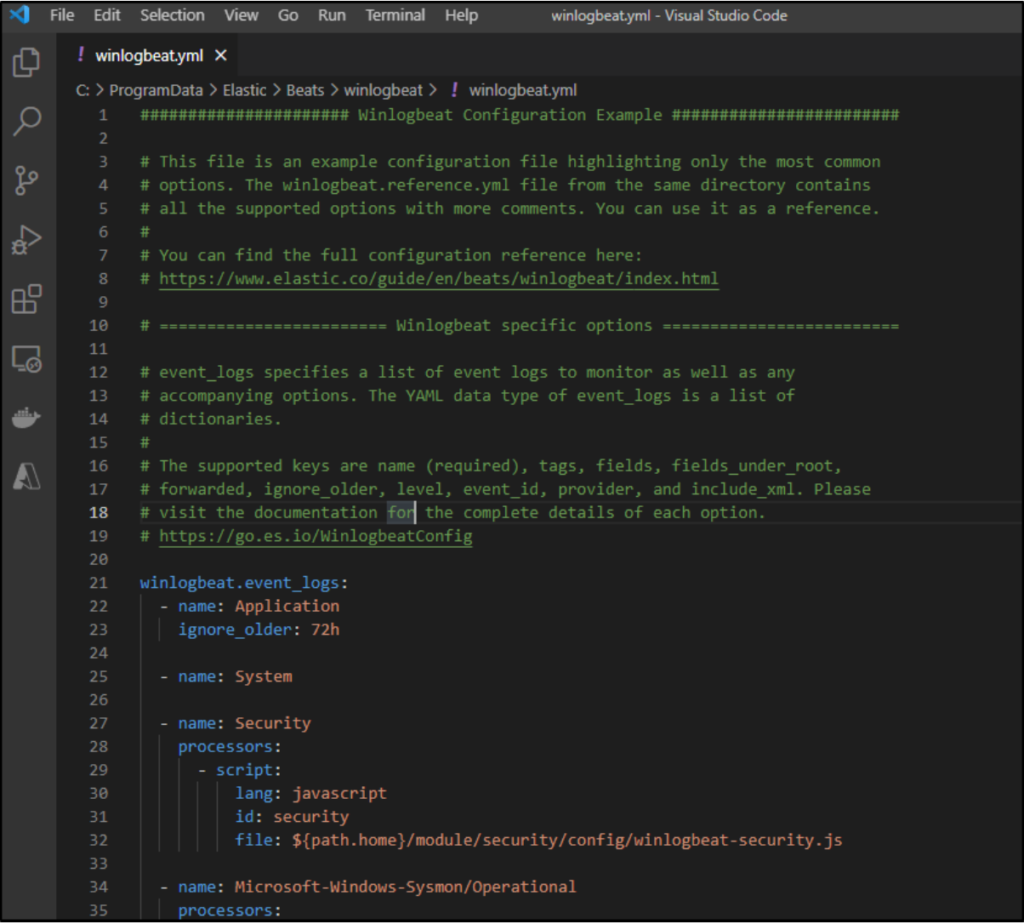Open the Extensions view
1024x924 pixels.
pos(26,296)
